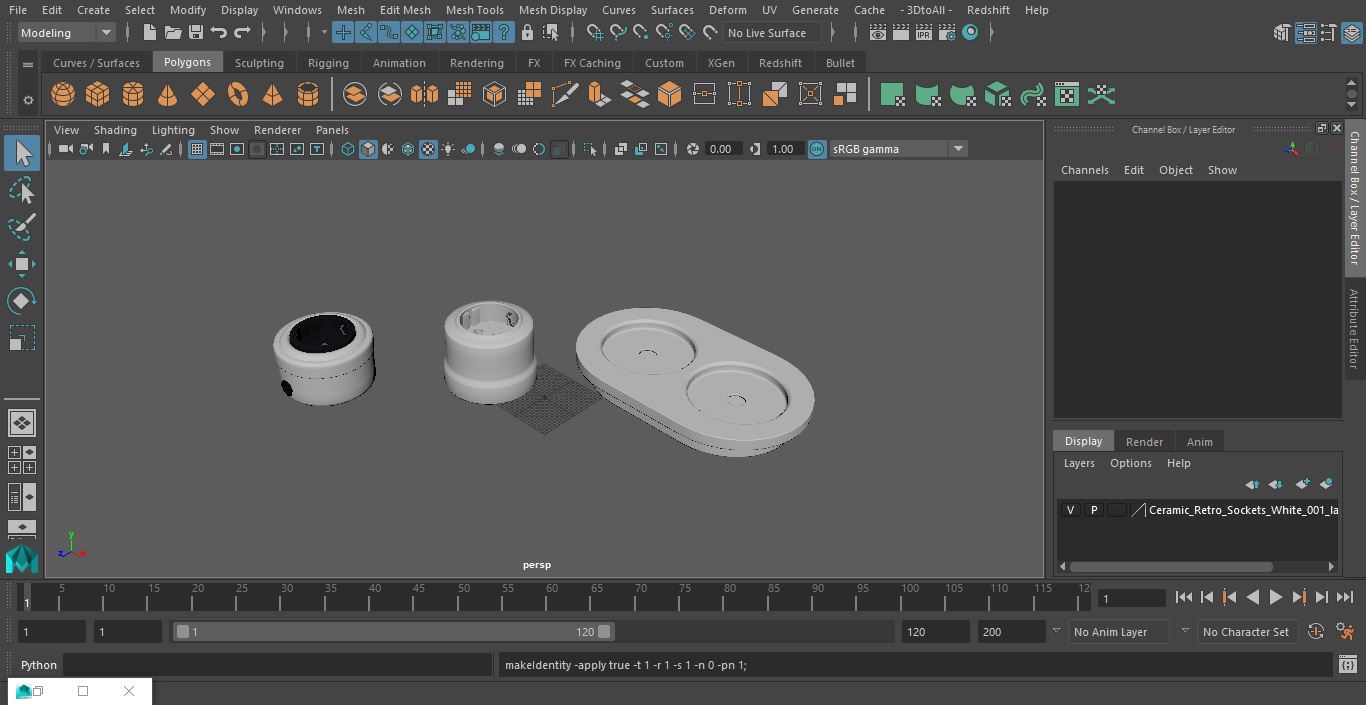Screen dimensions: 1366x705
Task: Select the Paint selection tool
Action: click(x=21, y=227)
